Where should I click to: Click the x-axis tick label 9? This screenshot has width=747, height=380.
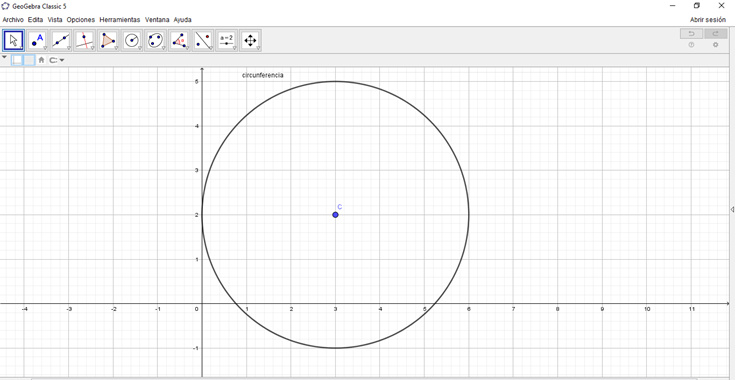click(602, 309)
